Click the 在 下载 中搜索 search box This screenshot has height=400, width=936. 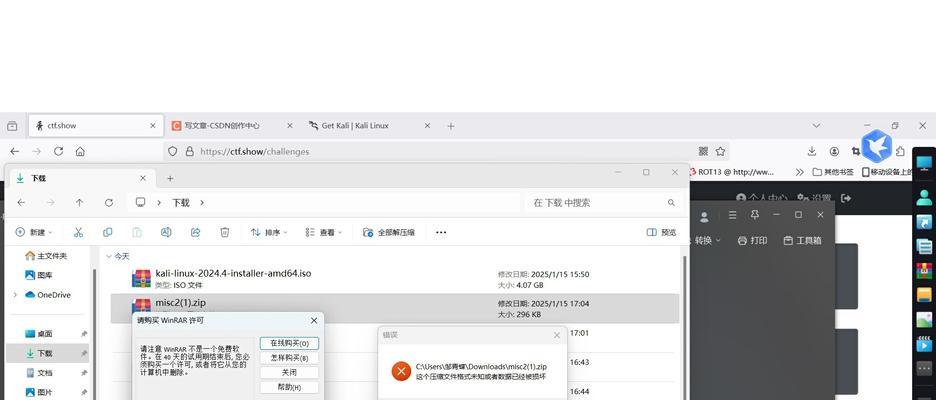pyautogui.click(x=603, y=203)
